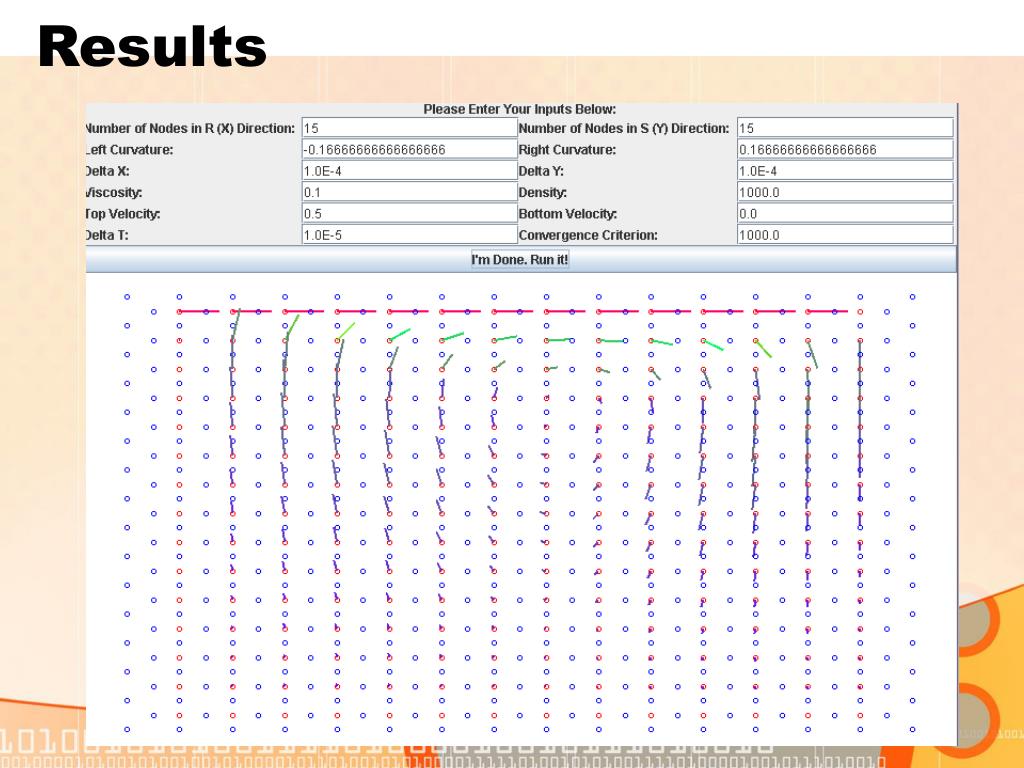Screen dimensions: 1024x768
Task: Select the Left Curvature input field
Action: tap(409, 150)
